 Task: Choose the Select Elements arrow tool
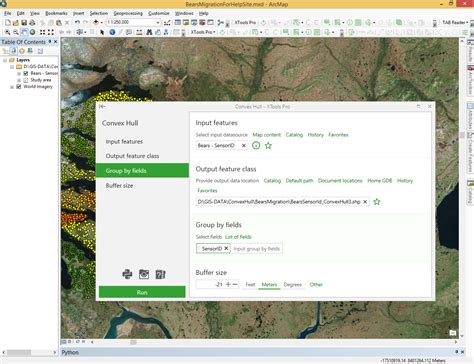tap(102, 32)
